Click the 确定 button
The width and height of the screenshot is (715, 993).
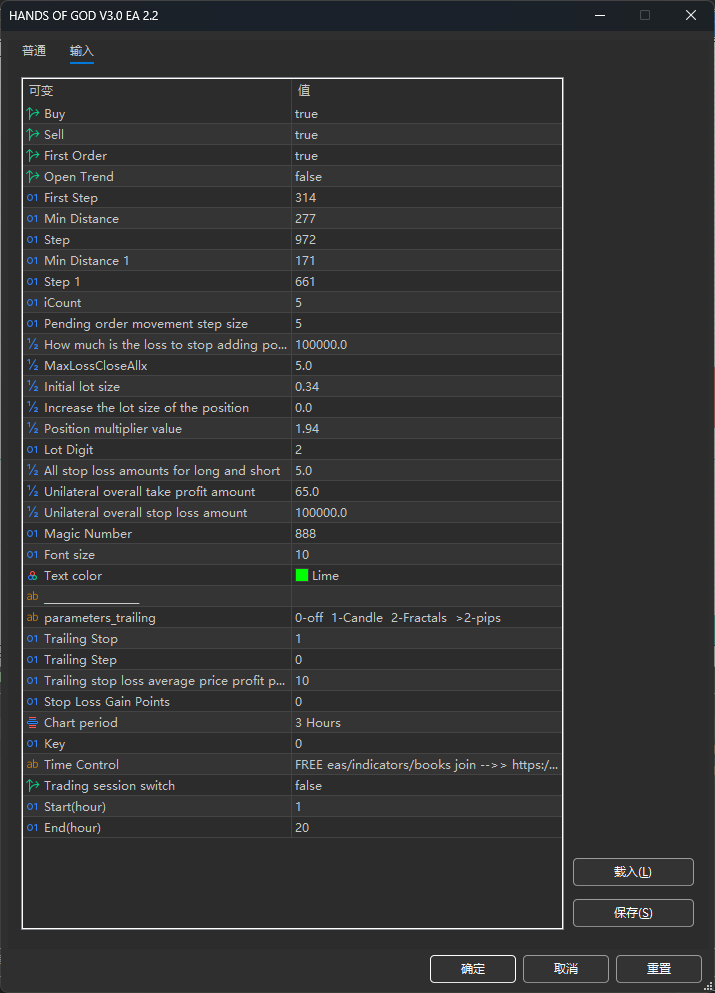click(472, 969)
